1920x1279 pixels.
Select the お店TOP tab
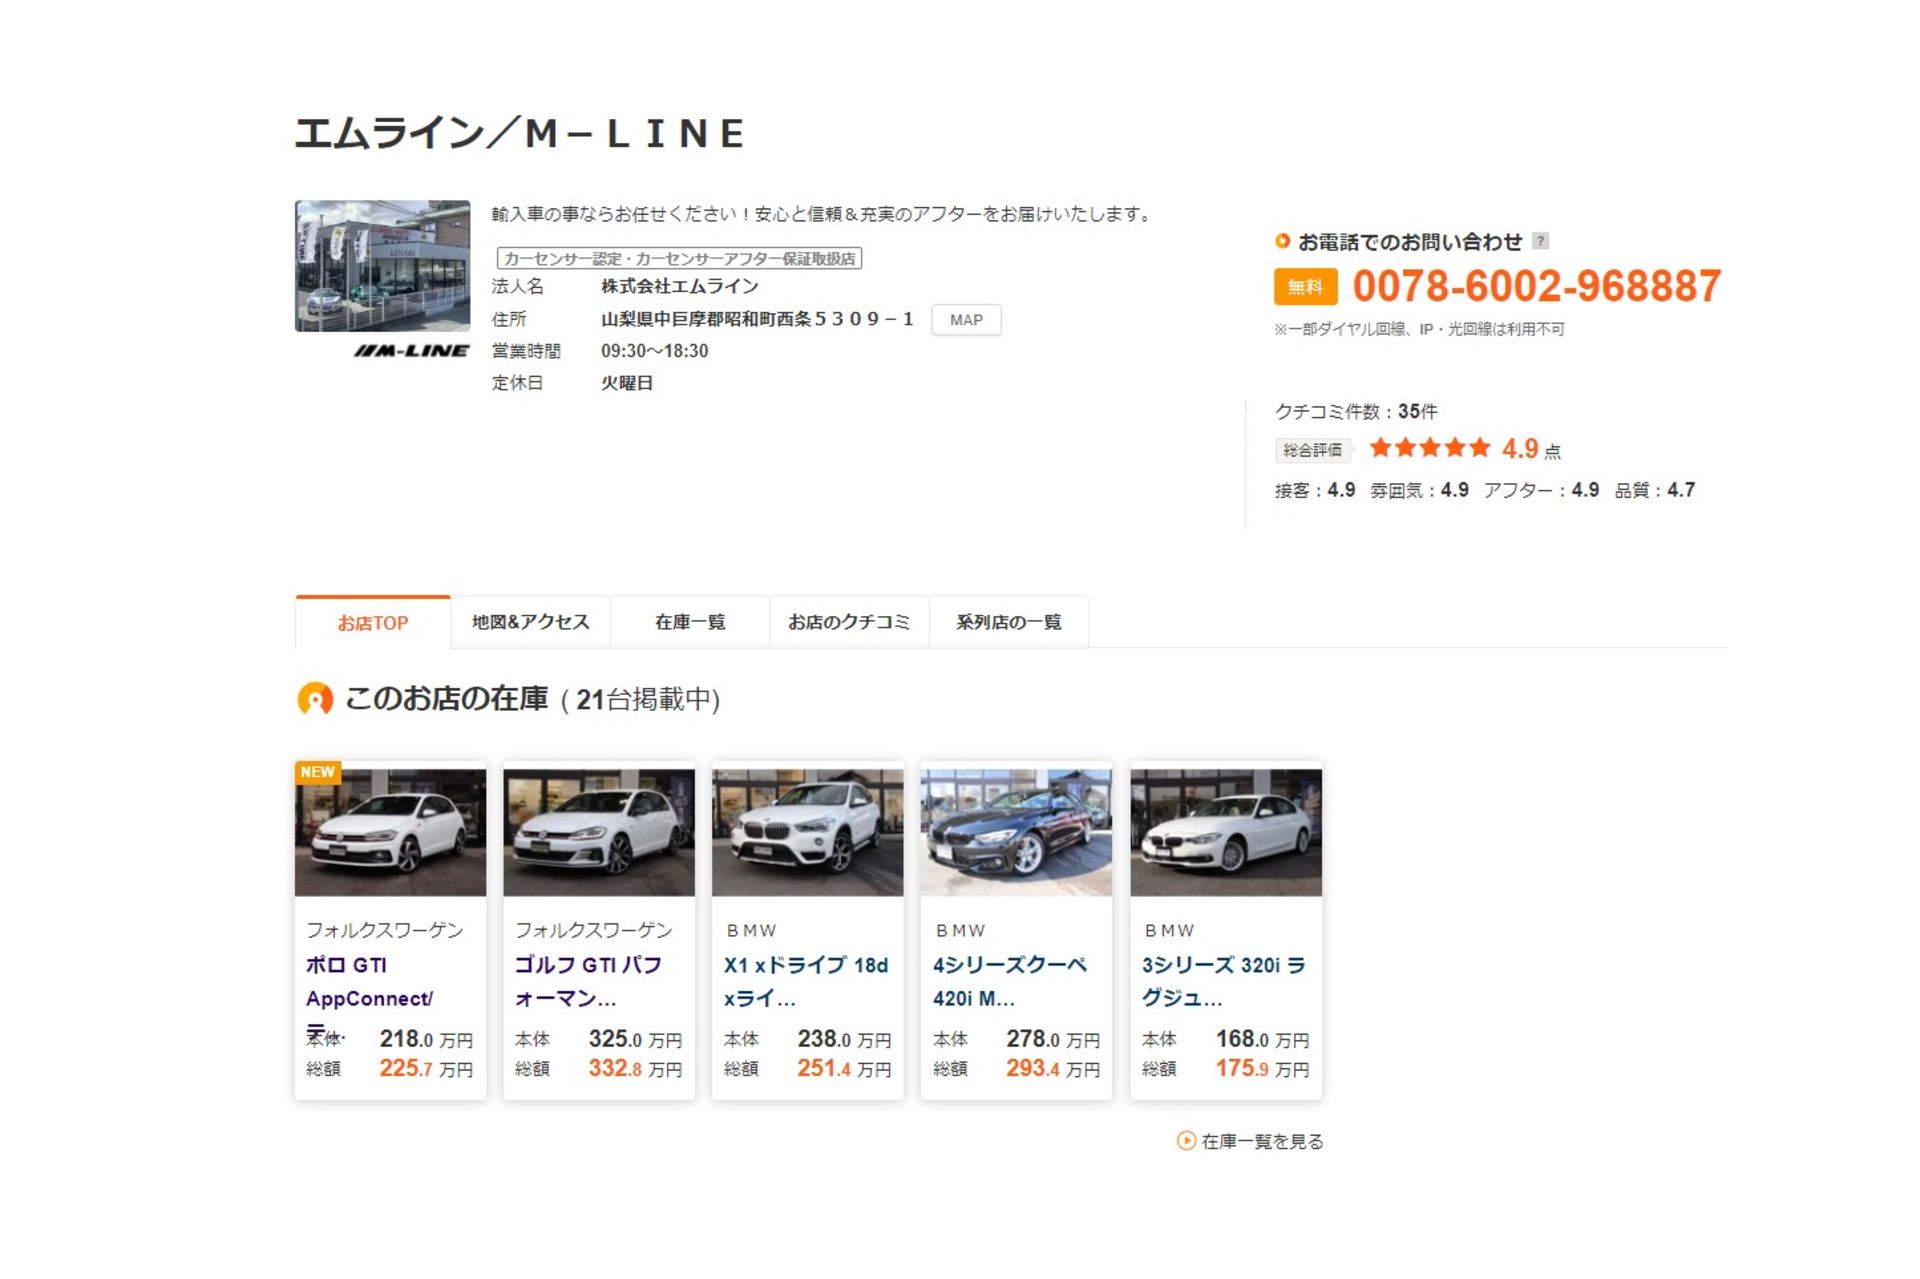[x=373, y=623]
